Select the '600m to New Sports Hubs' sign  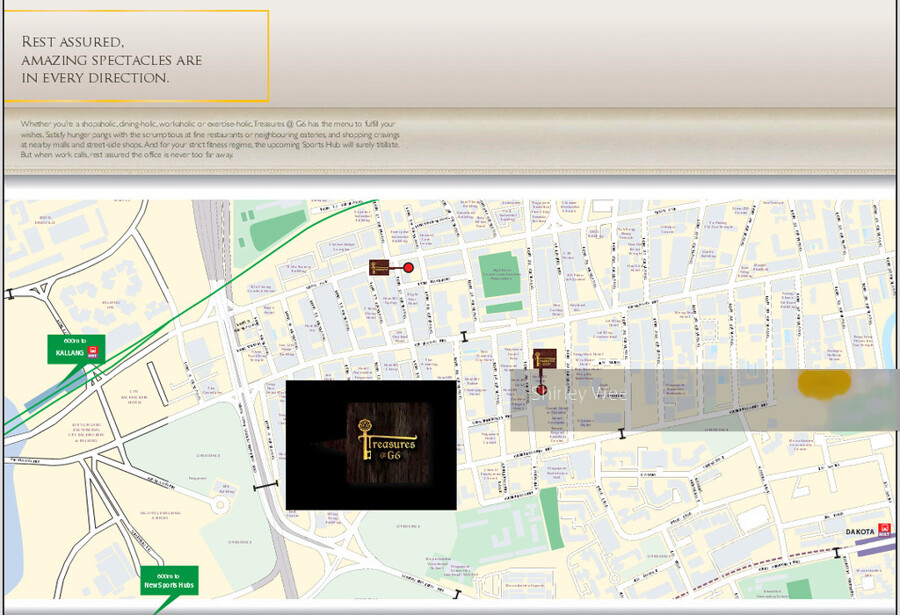tap(168, 580)
